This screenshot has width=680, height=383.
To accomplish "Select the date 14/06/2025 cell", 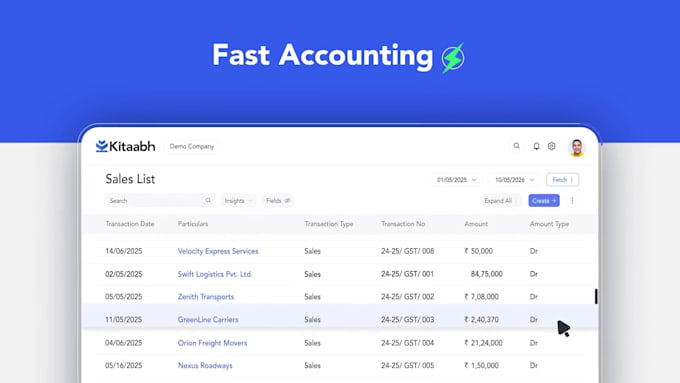I will click(x=124, y=251).
